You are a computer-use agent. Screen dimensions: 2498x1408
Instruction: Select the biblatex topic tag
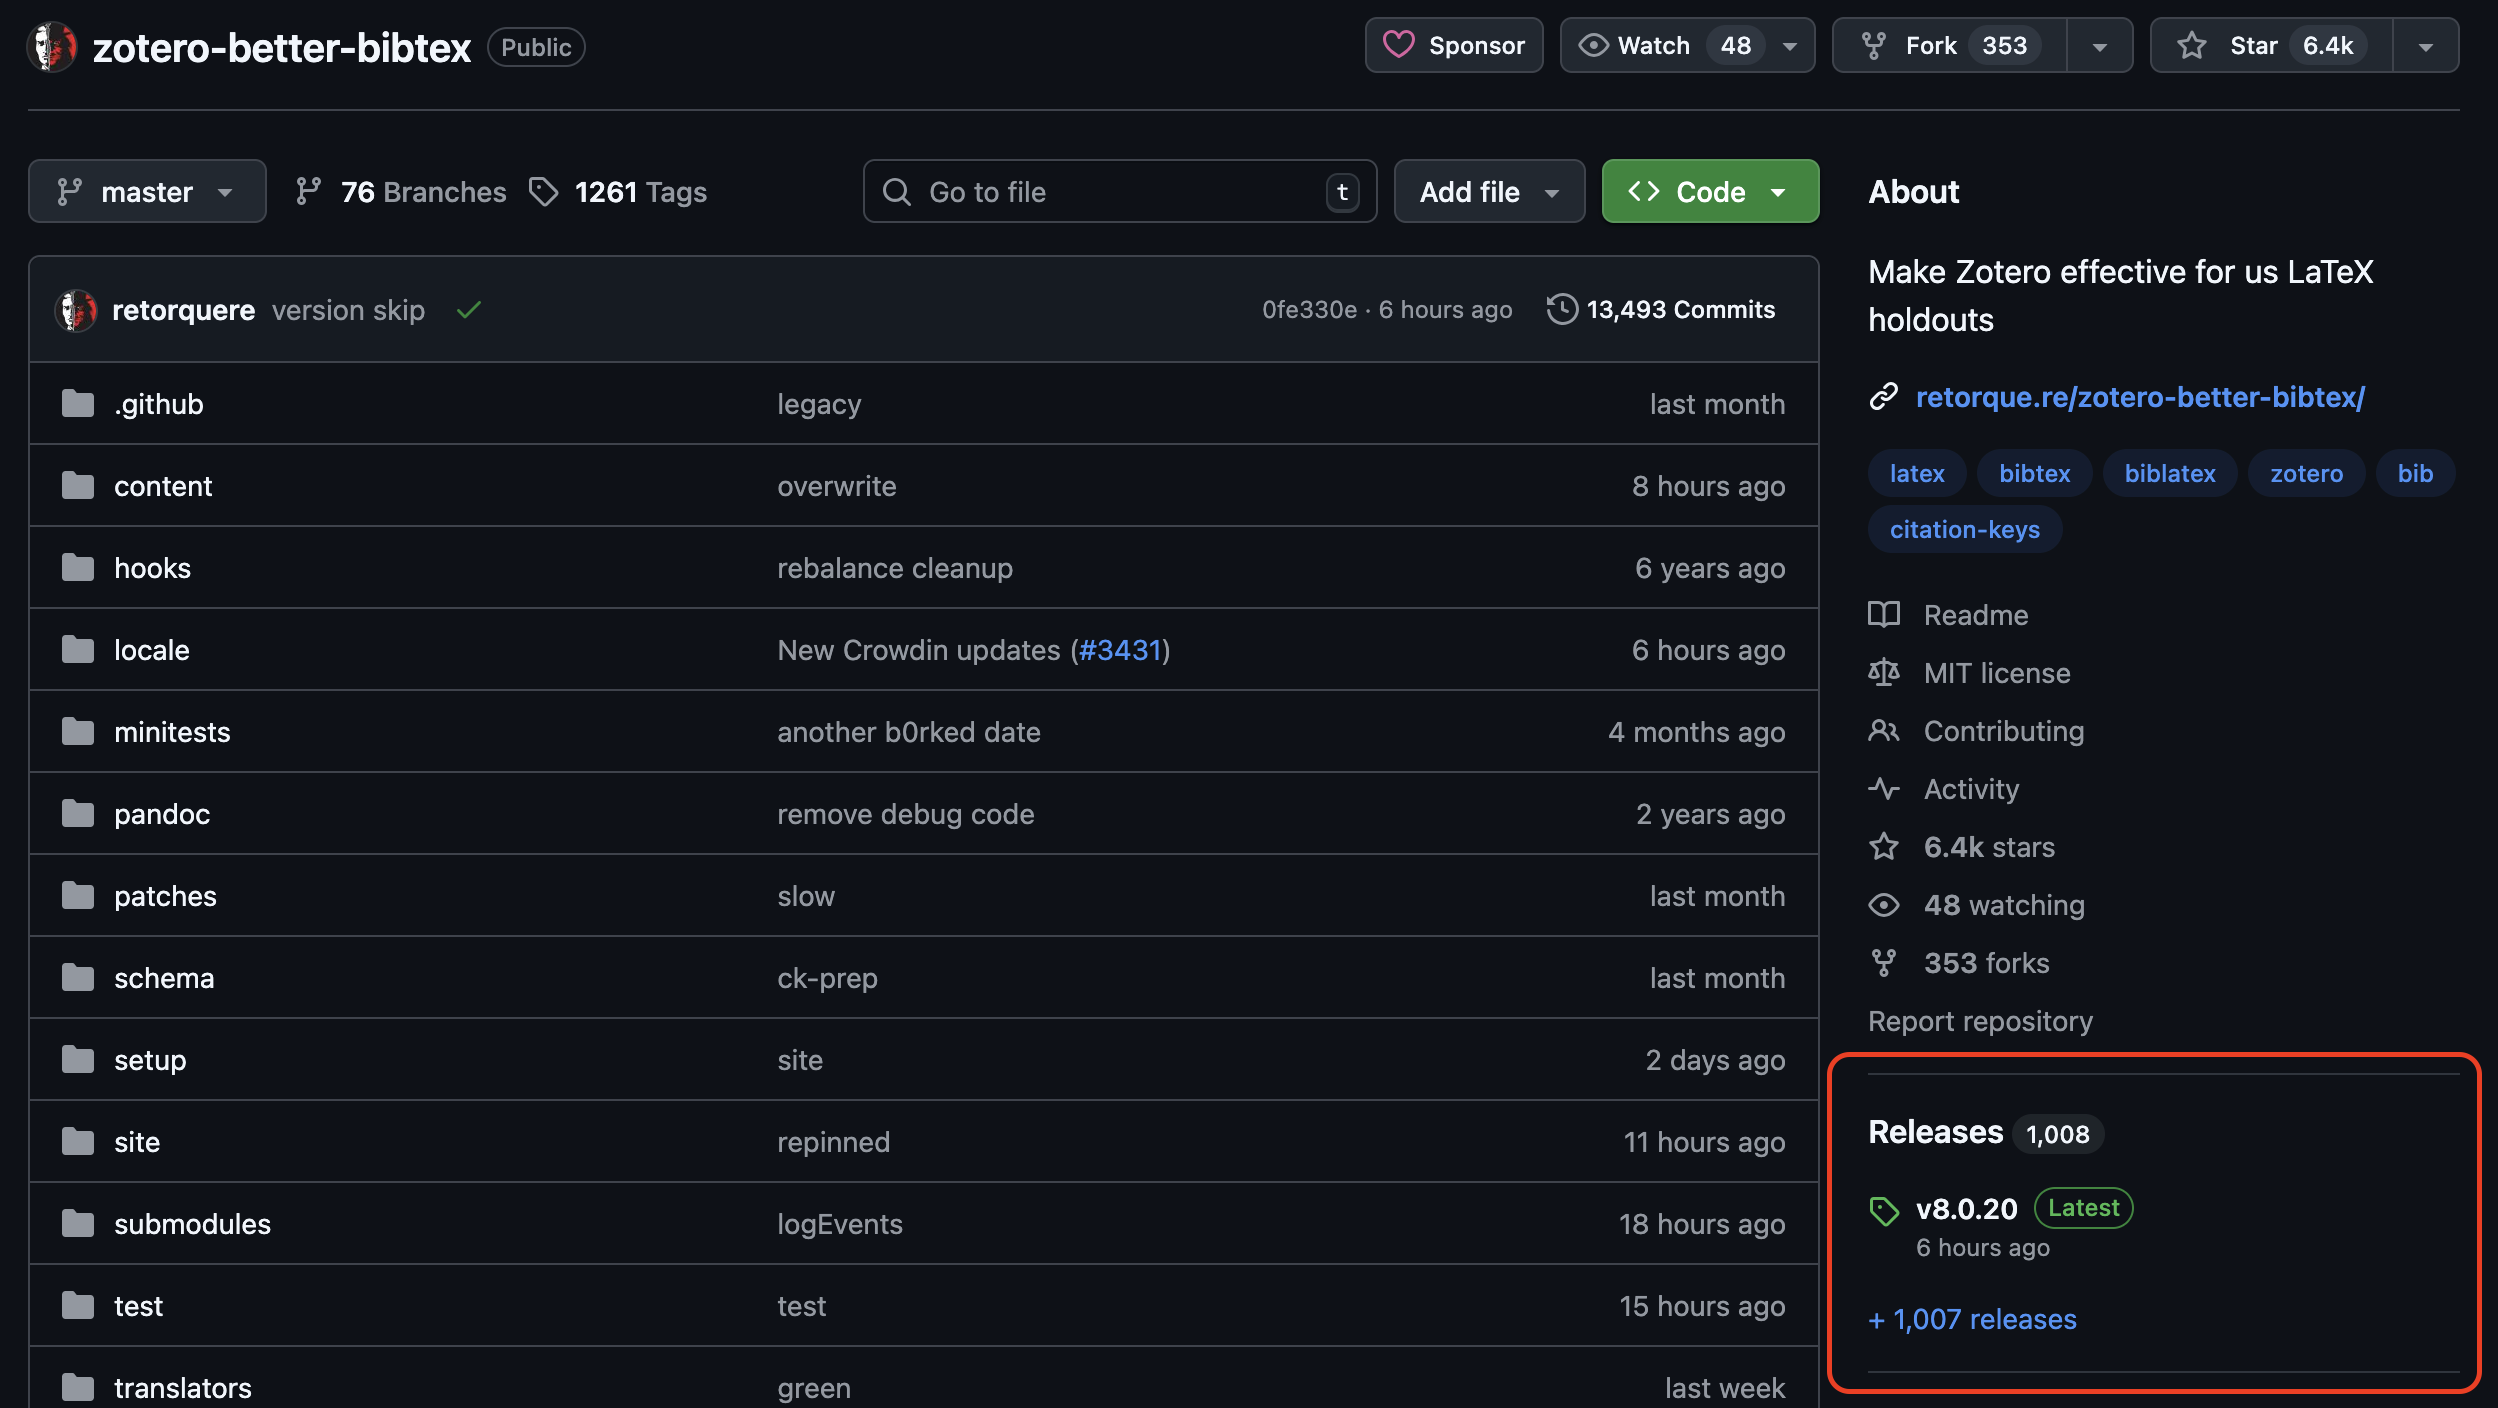(2169, 473)
